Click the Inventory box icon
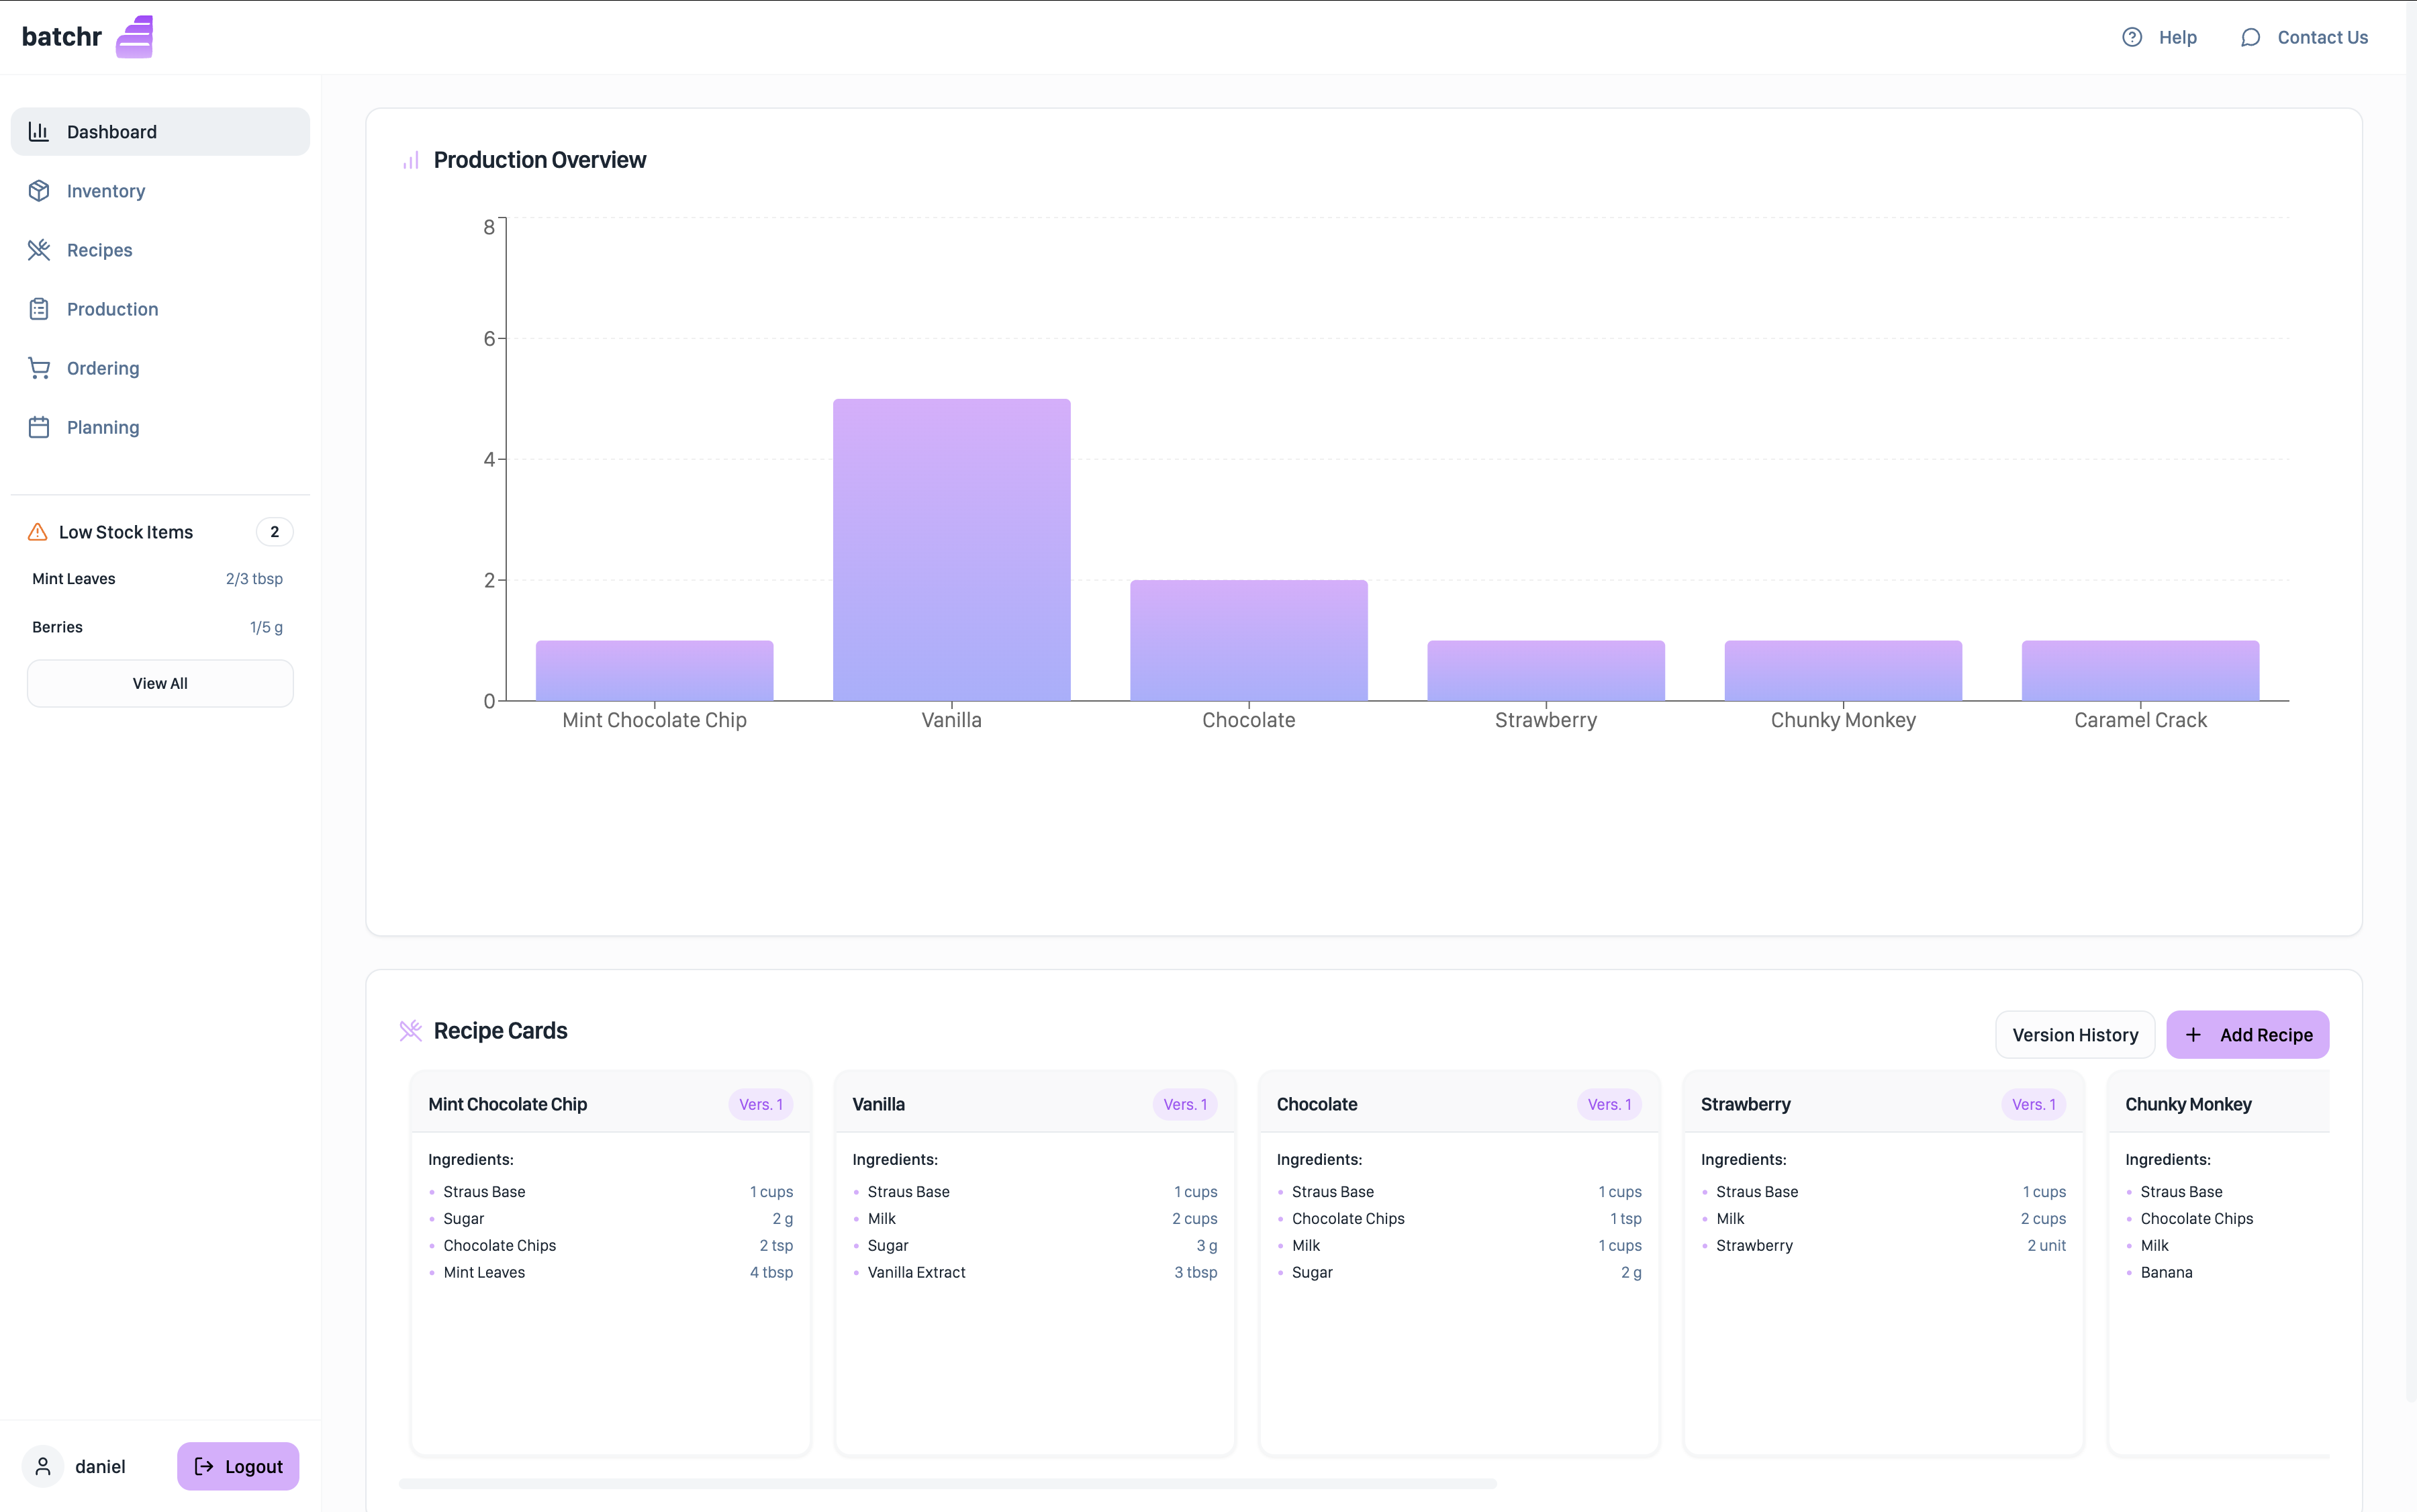This screenshot has height=1512, width=2417. [39, 191]
